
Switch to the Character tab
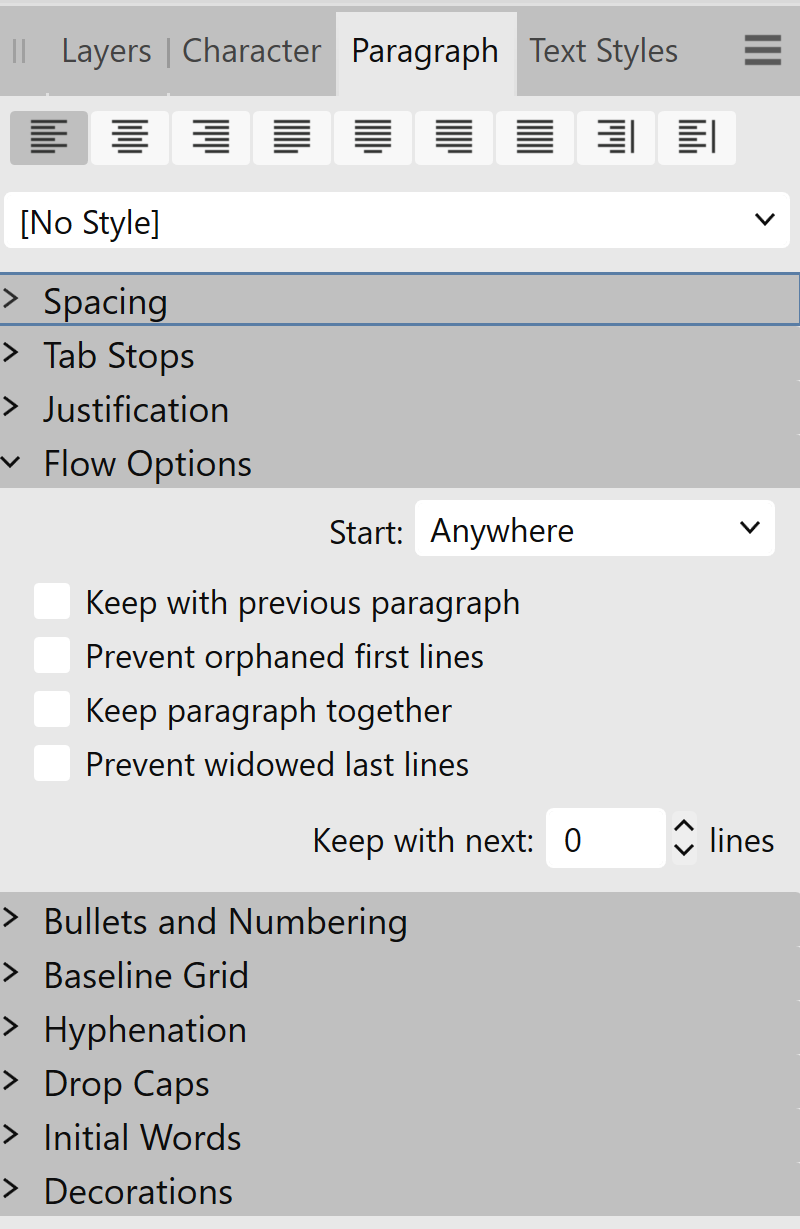pyautogui.click(x=251, y=50)
